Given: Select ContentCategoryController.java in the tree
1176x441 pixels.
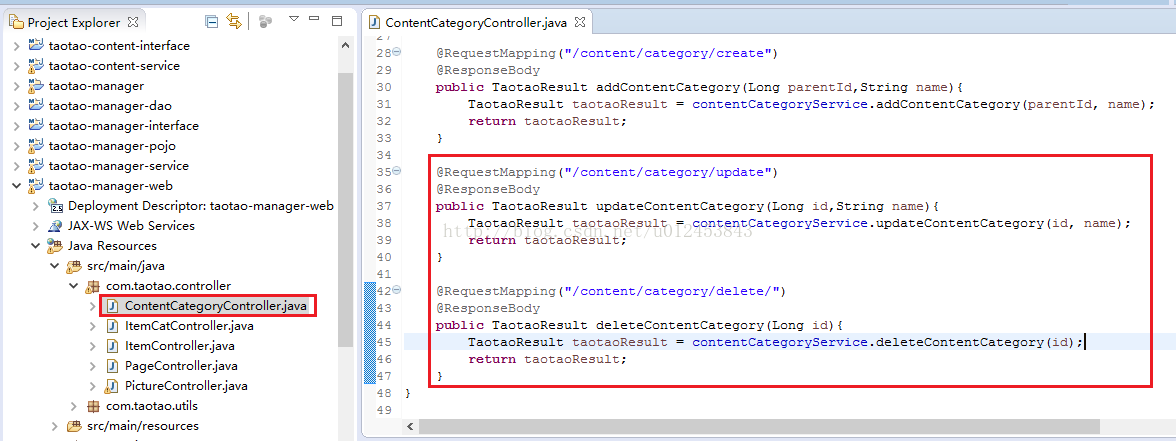Looking at the screenshot, I should (x=217, y=306).
